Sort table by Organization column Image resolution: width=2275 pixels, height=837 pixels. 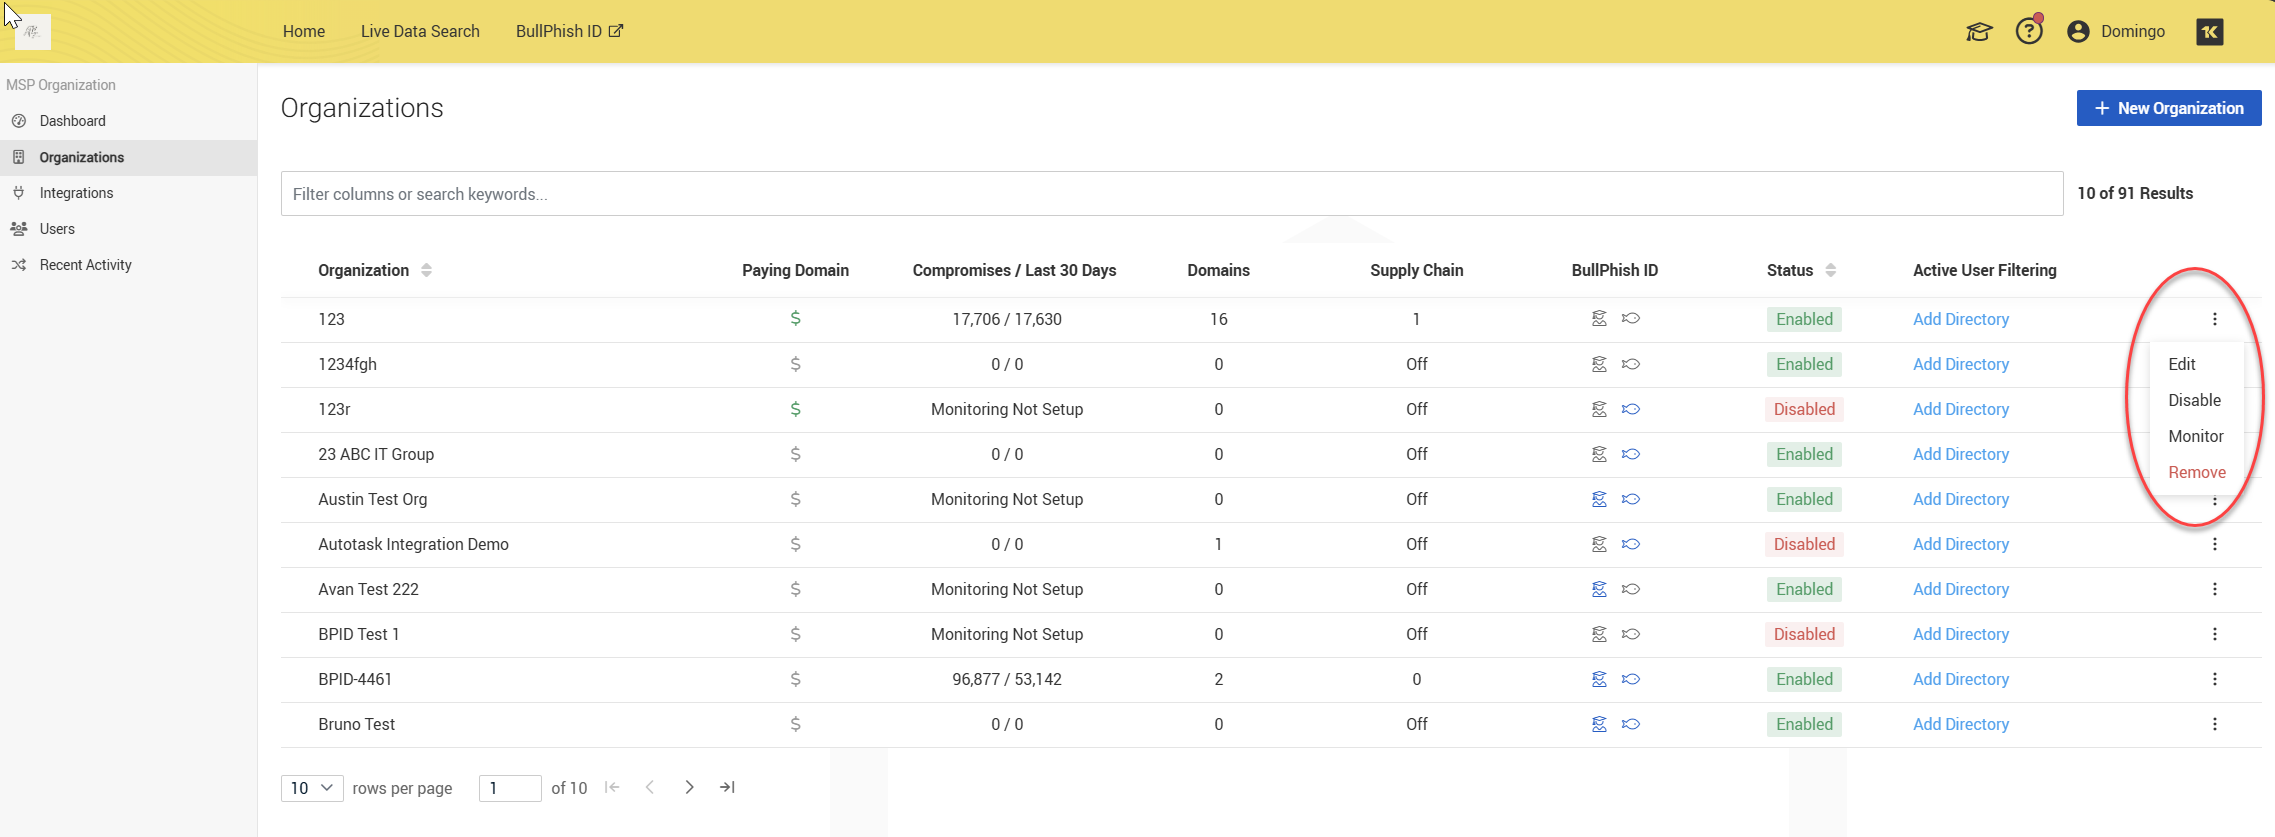click(x=426, y=270)
